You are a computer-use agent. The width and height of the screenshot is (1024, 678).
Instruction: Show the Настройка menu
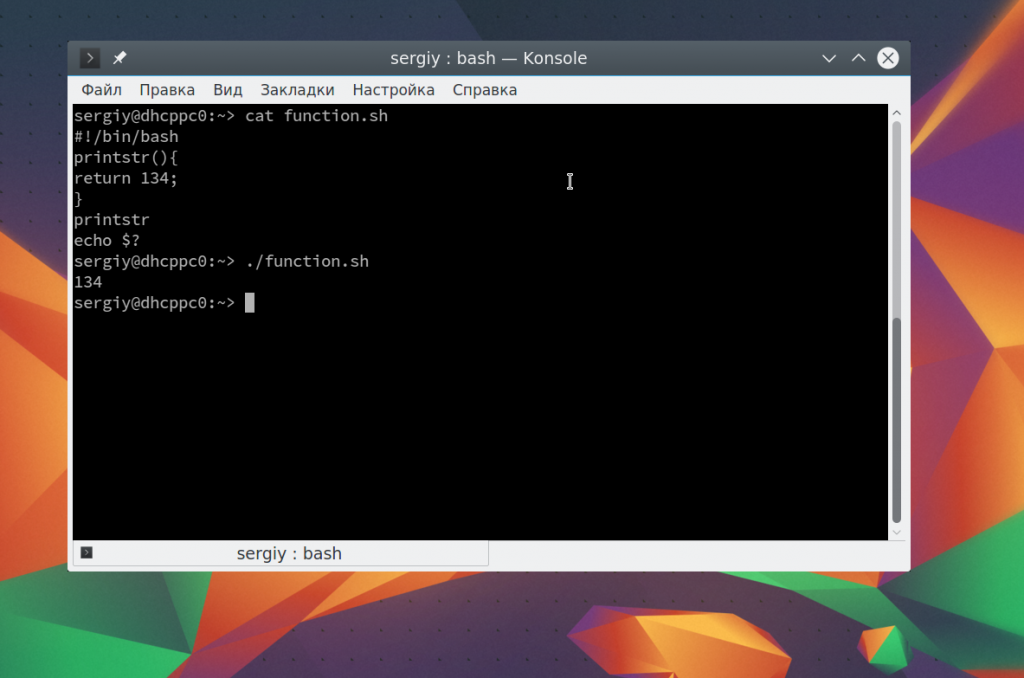393,90
